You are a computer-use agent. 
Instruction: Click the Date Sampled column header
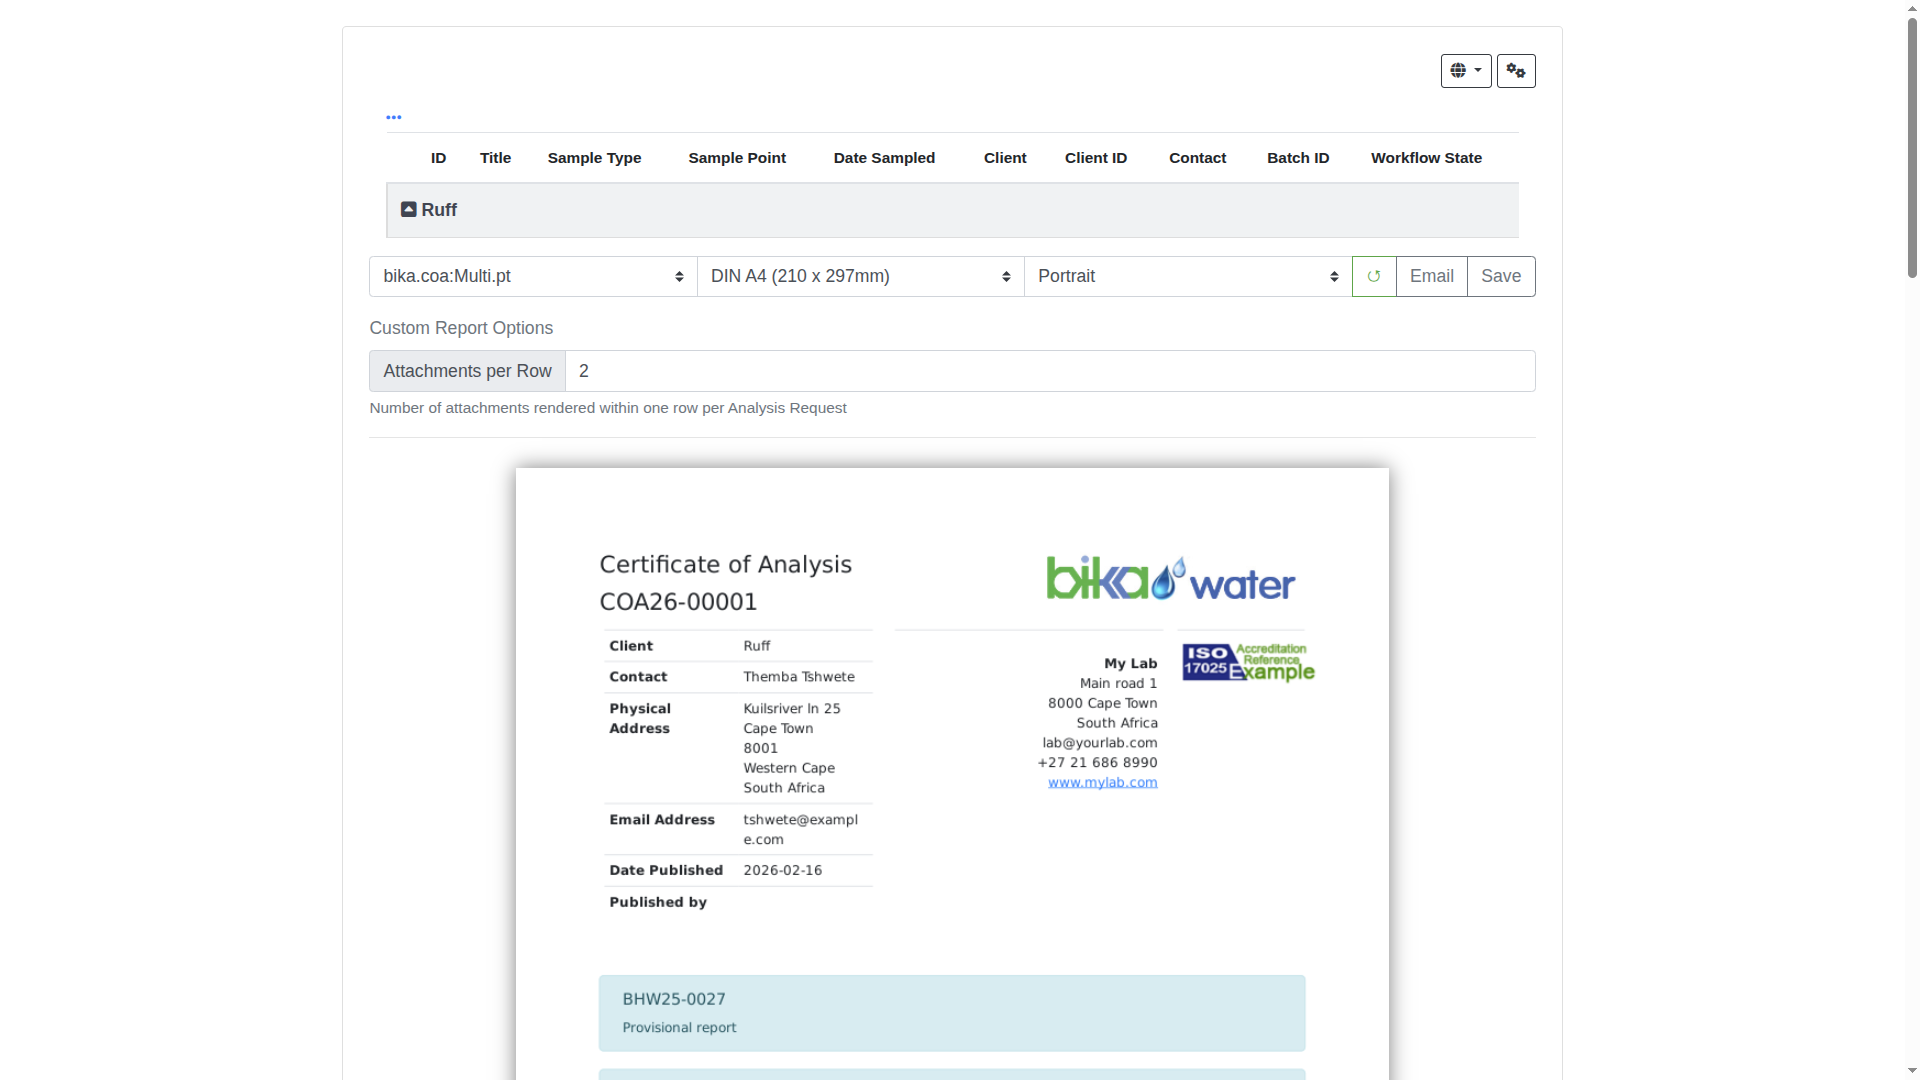coord(884,158)
